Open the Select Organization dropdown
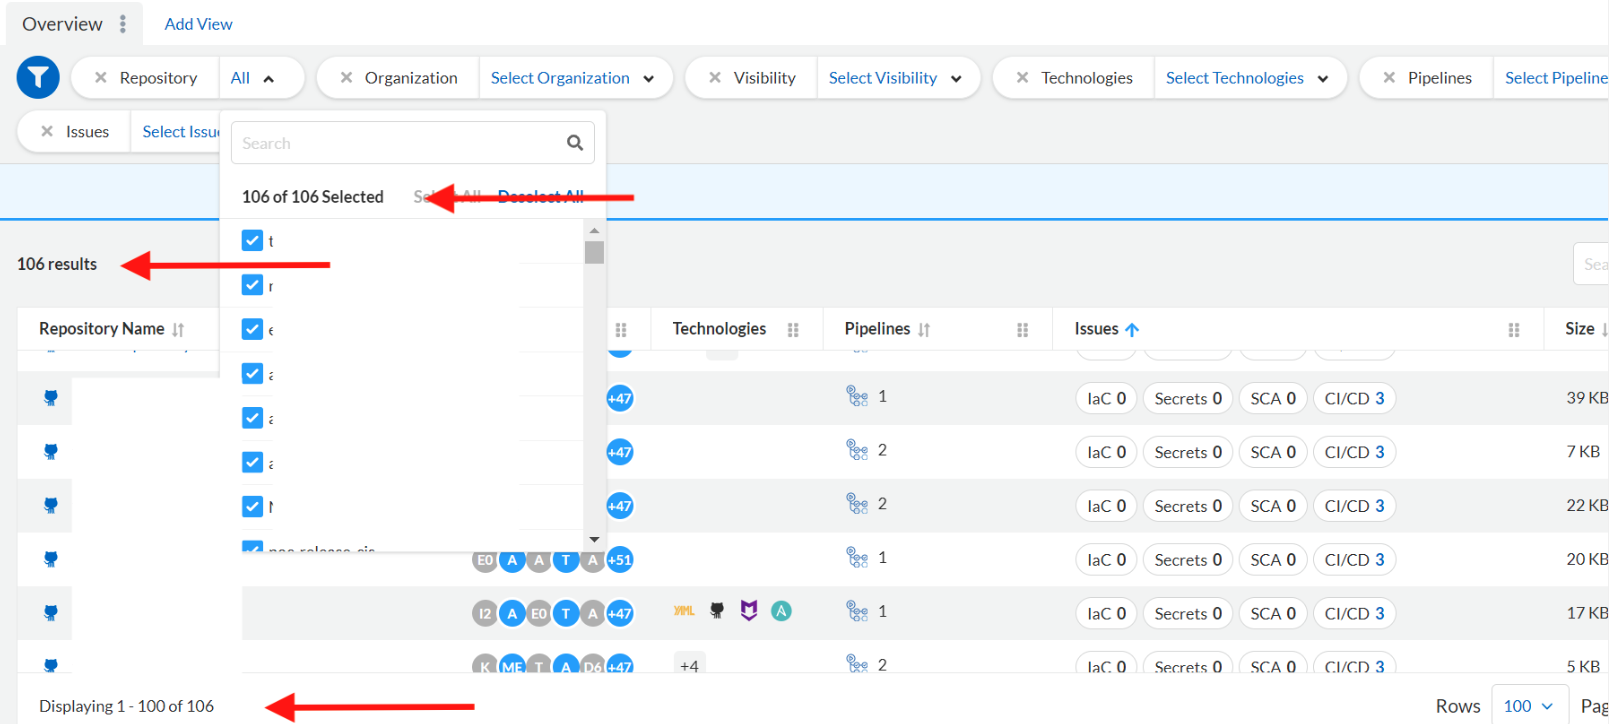Screen dimensions: 1619x724 [x=572, y=78]
